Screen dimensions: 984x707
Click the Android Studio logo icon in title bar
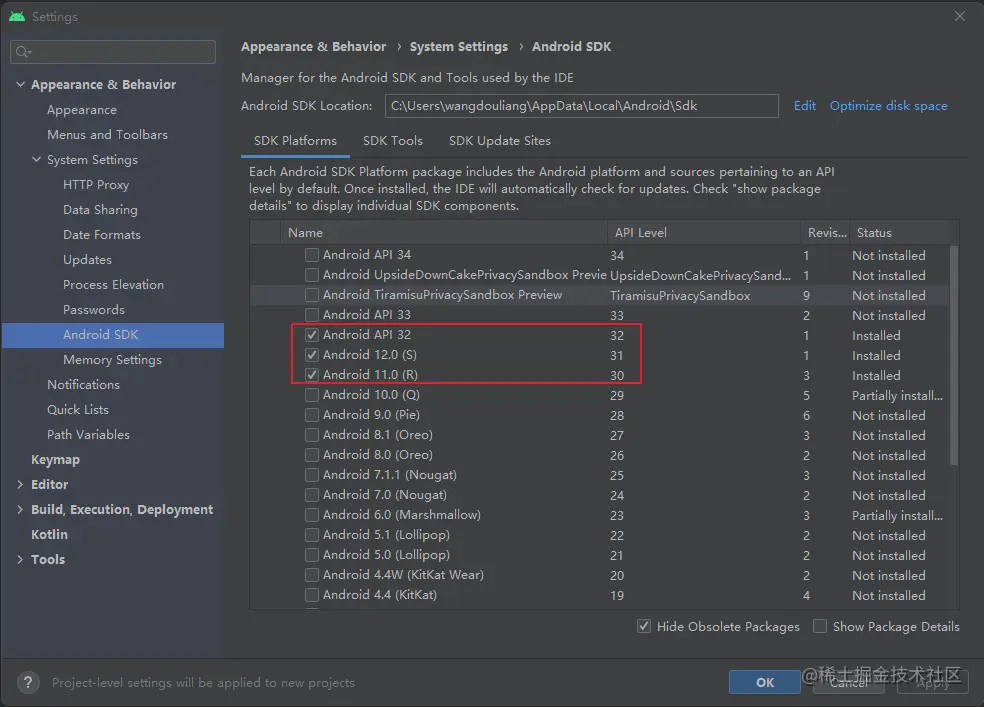tap(17, 16)
